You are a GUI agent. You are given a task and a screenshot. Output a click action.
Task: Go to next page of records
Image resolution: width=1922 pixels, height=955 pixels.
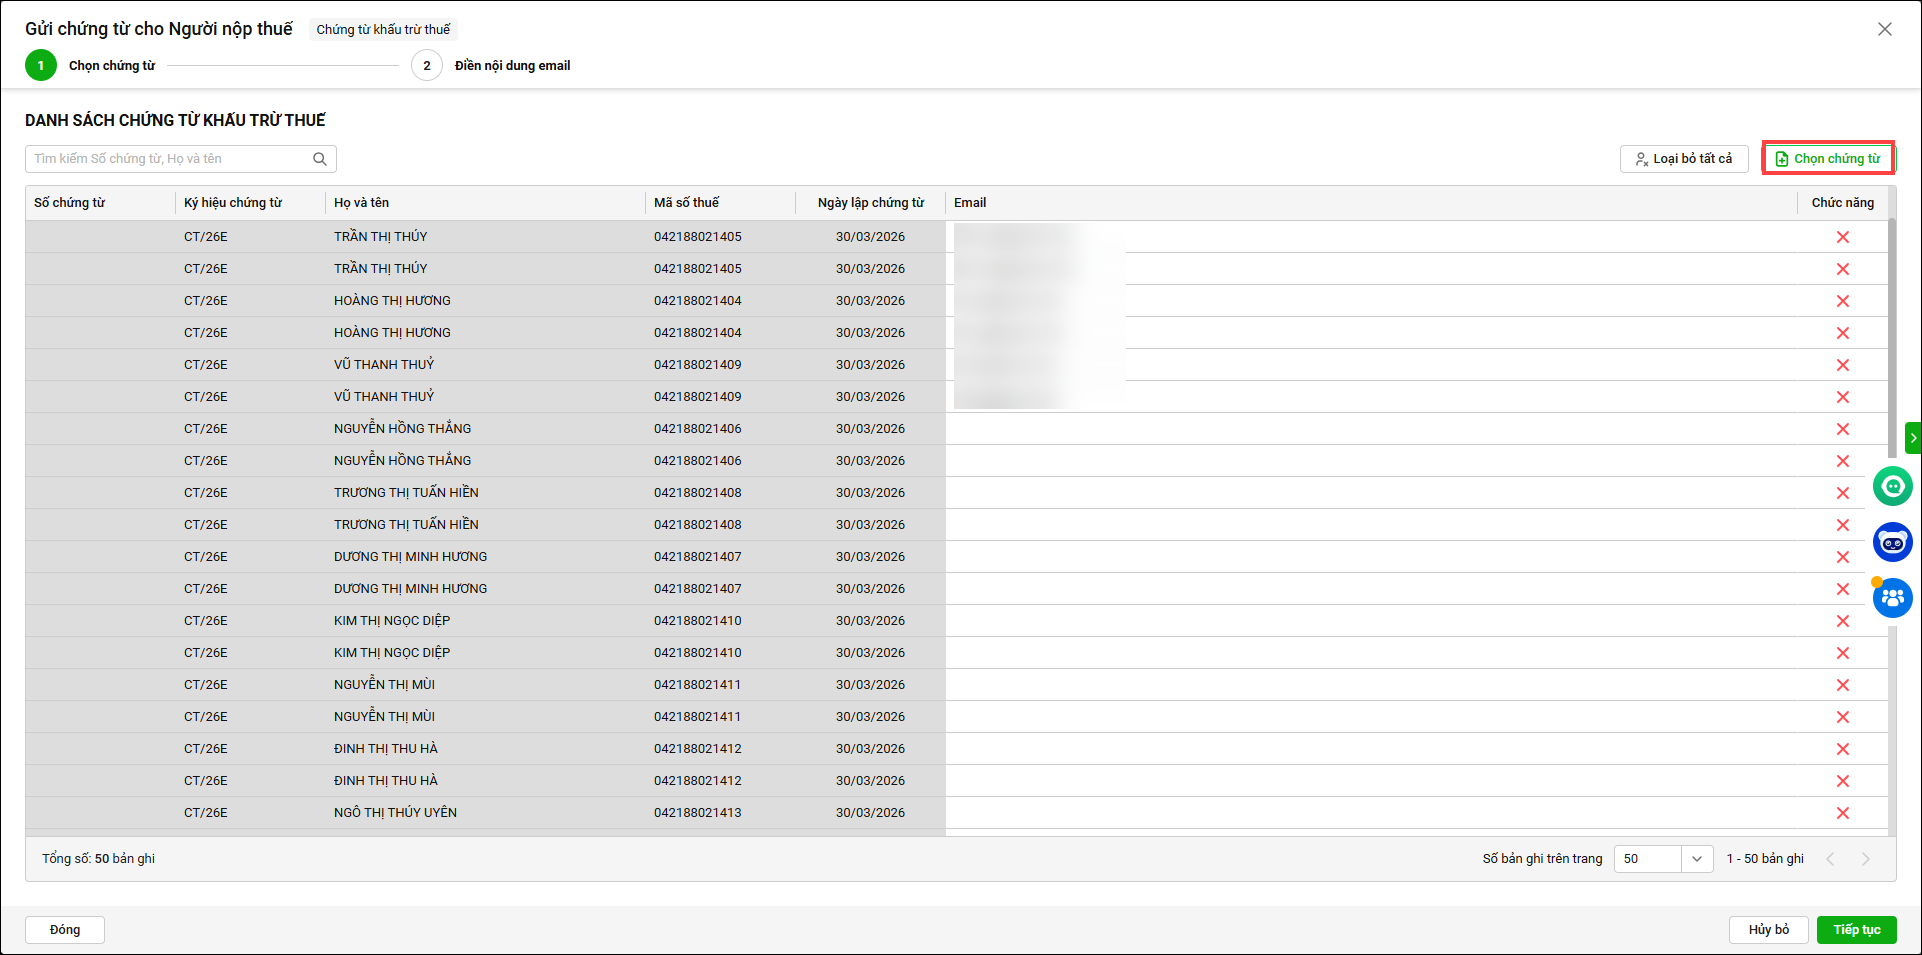1865,859
